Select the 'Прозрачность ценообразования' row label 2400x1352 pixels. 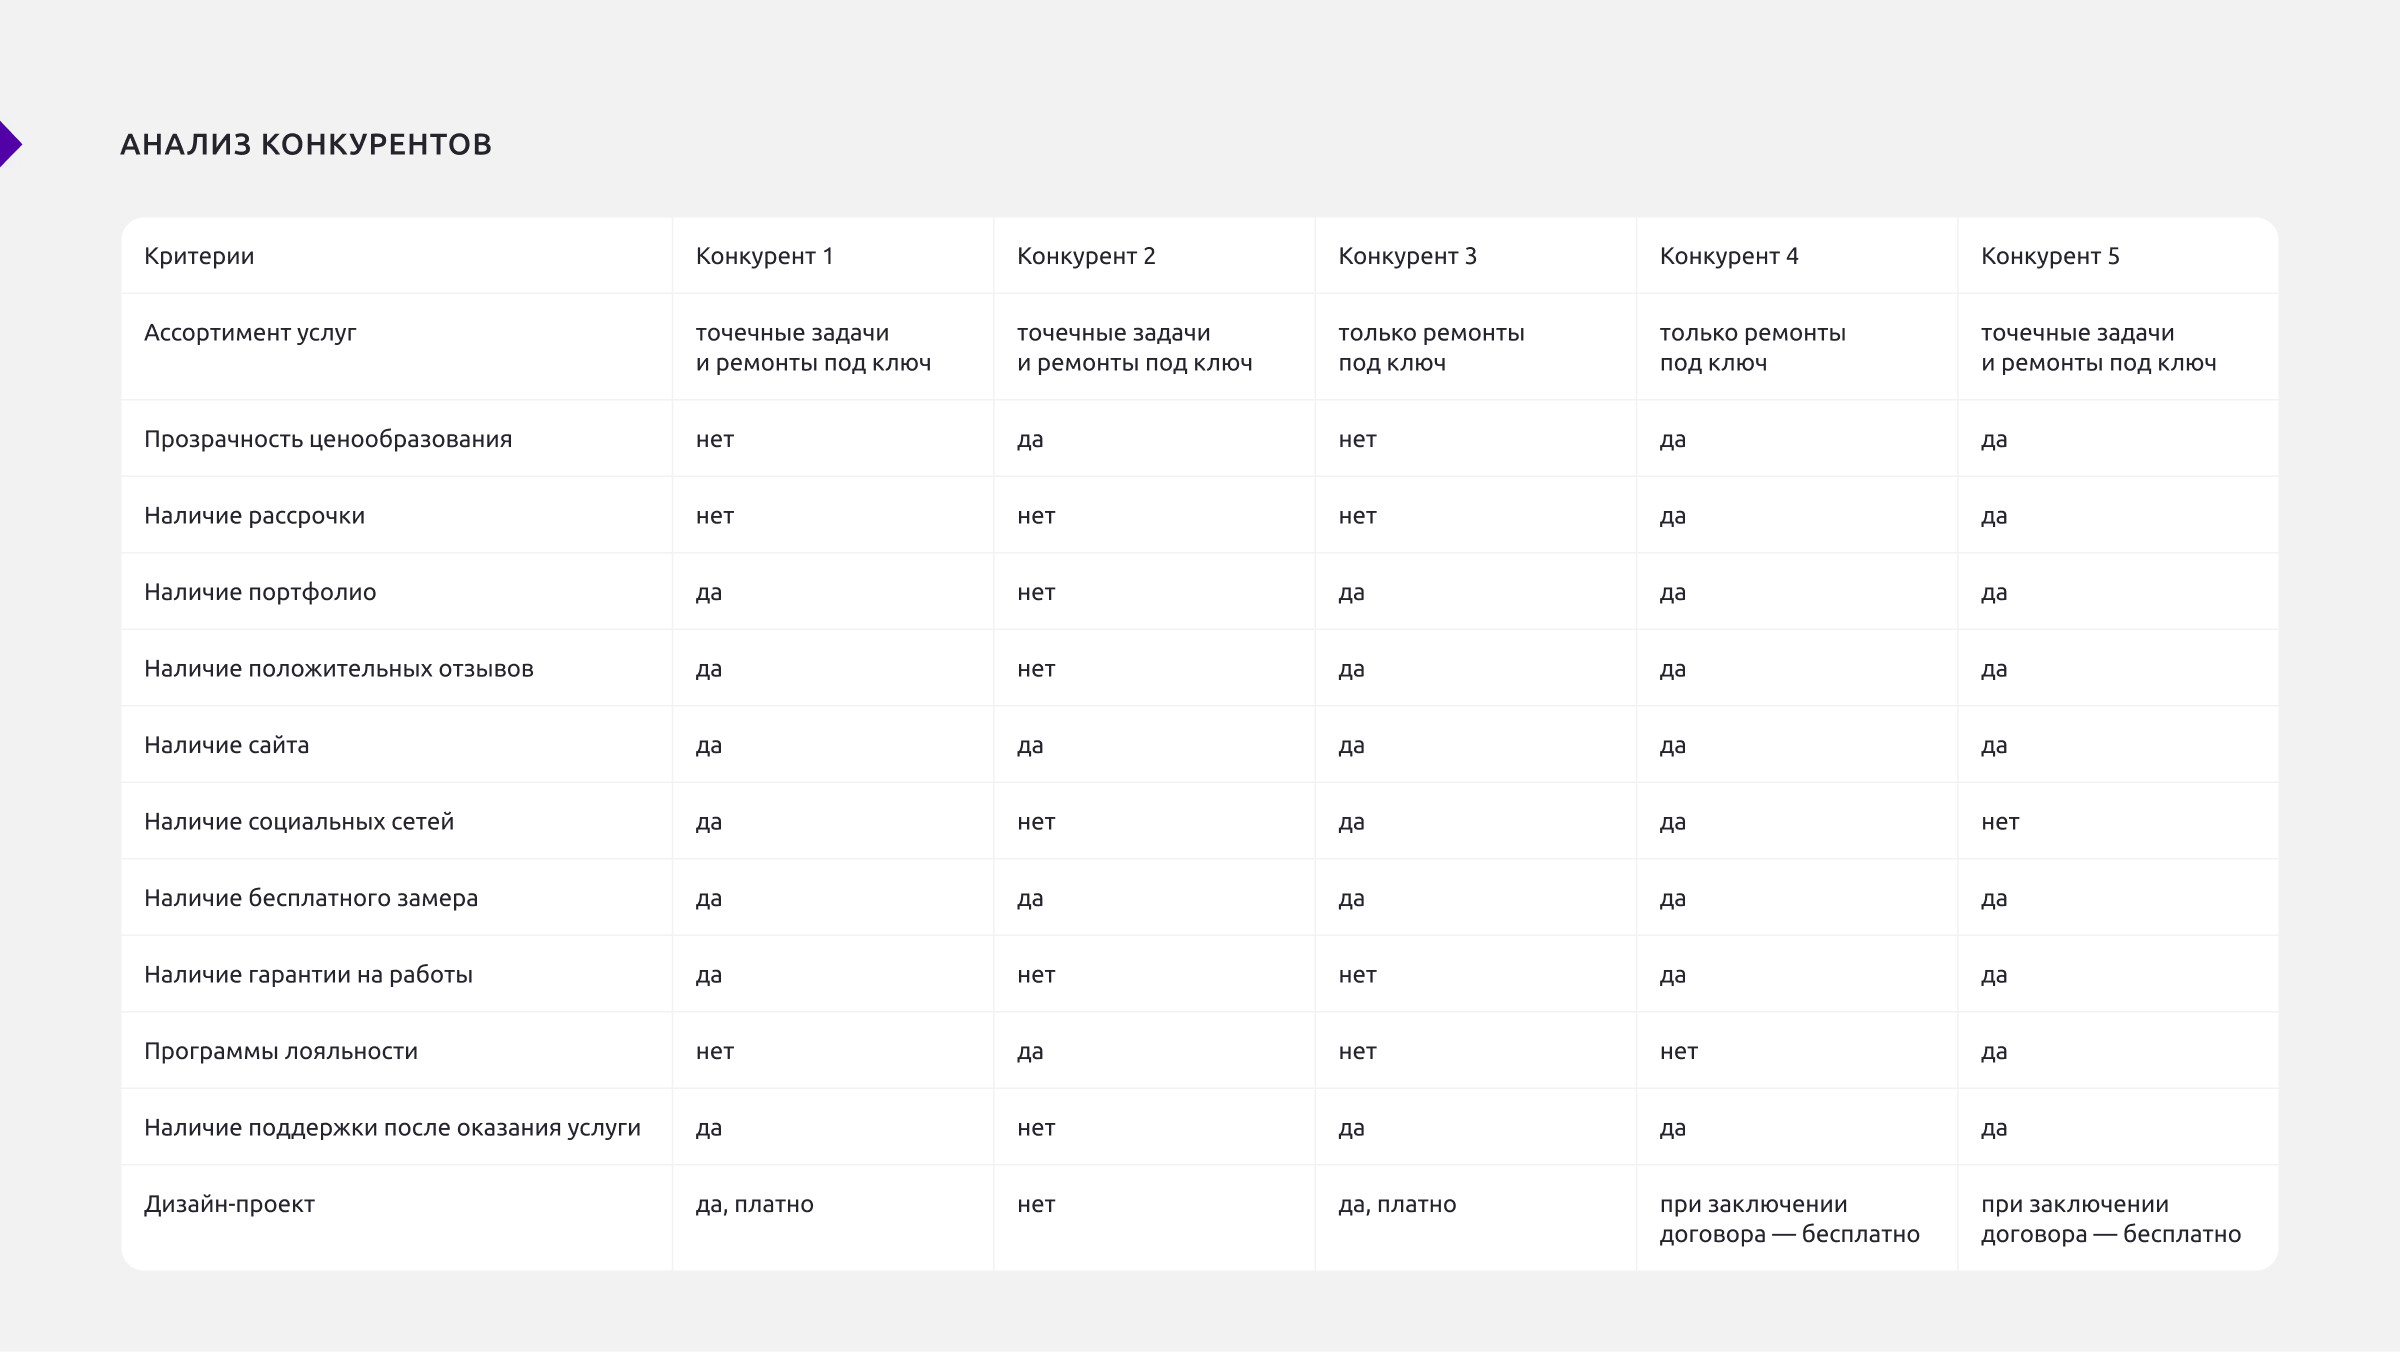point(328,439)
